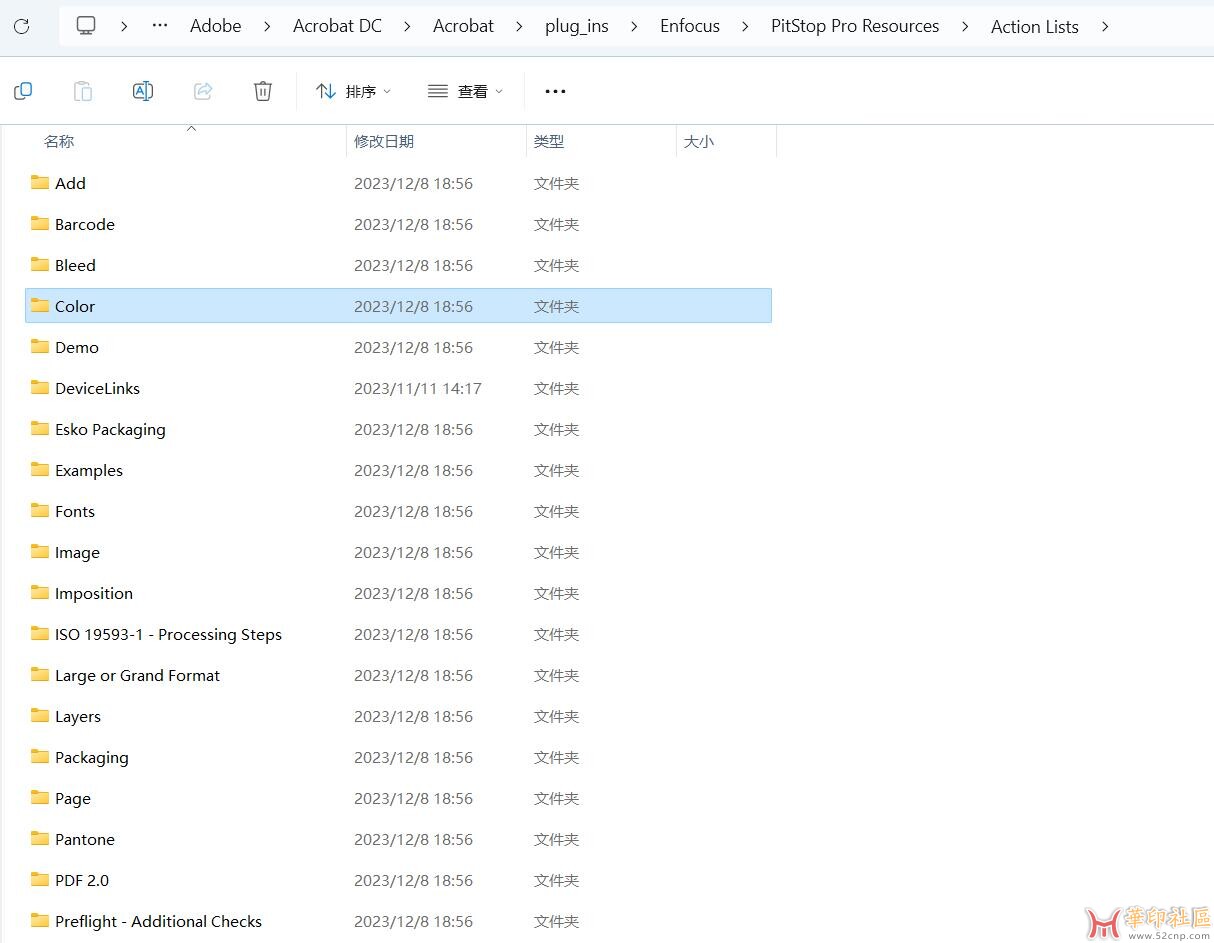Click 文件夹 type cell in Pantone row
Screen dimensions: 1214x943
coord(557,839)
